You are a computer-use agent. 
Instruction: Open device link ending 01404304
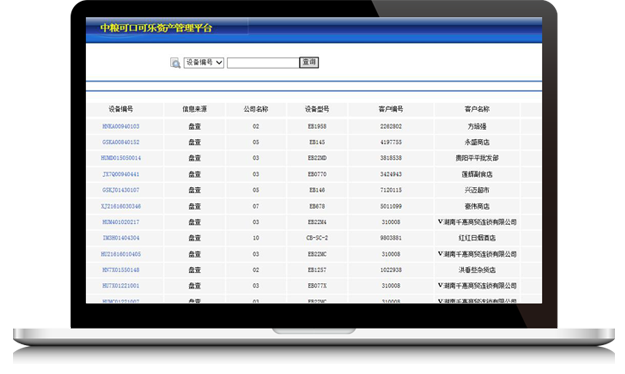[x=121, y=238]
